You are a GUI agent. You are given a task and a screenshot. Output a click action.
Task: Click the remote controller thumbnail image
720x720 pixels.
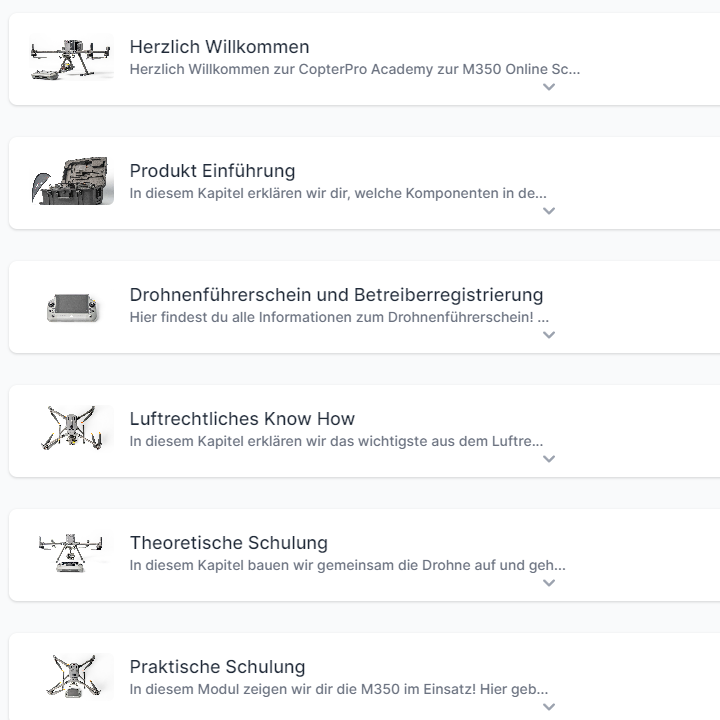click(x=72, y=306)
